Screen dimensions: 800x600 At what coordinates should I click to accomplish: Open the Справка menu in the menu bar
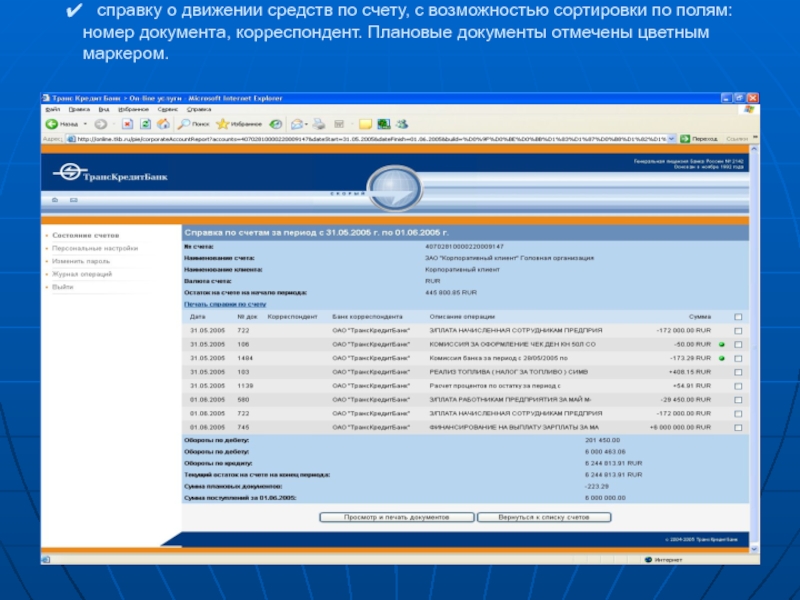(198, 109)
